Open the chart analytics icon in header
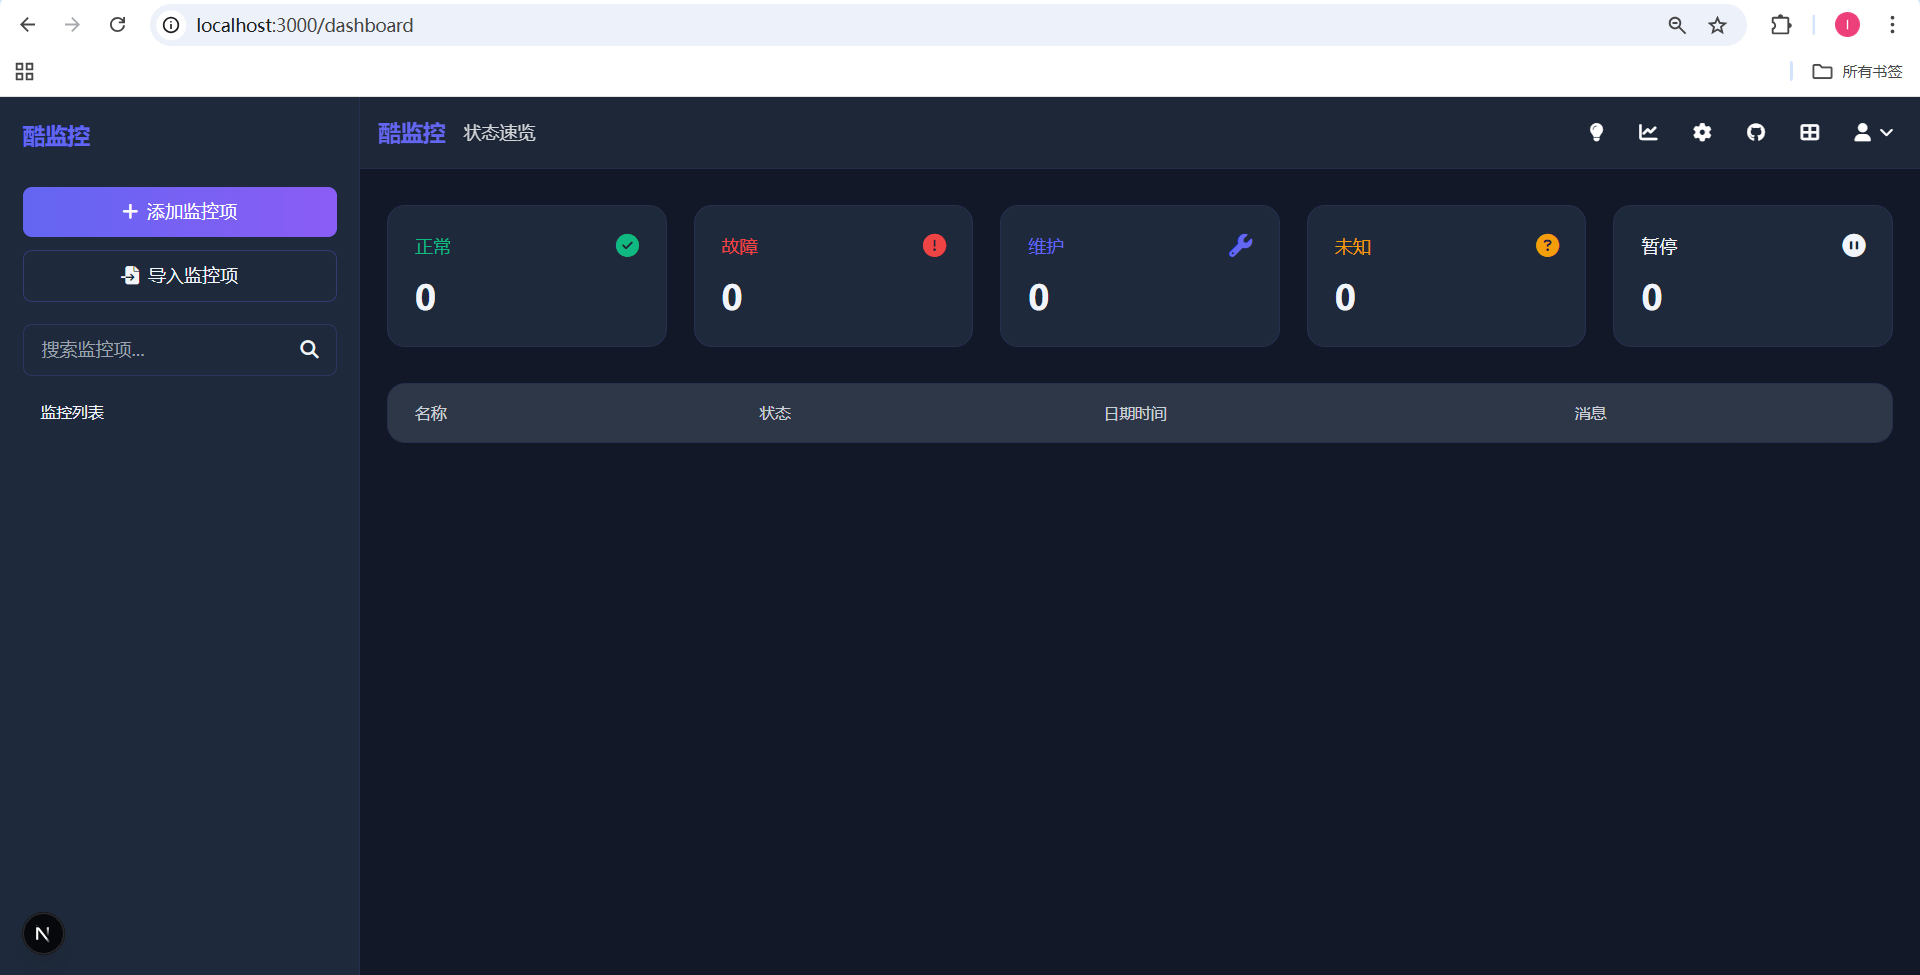 pos(1648,132)
